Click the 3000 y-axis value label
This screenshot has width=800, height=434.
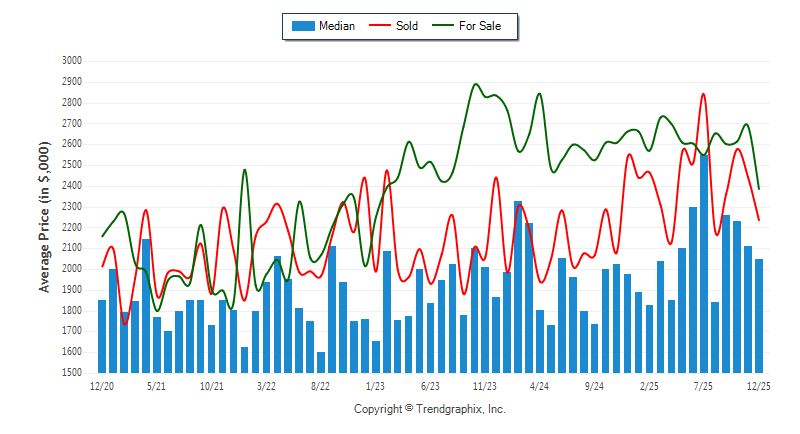tap(71, 61)
